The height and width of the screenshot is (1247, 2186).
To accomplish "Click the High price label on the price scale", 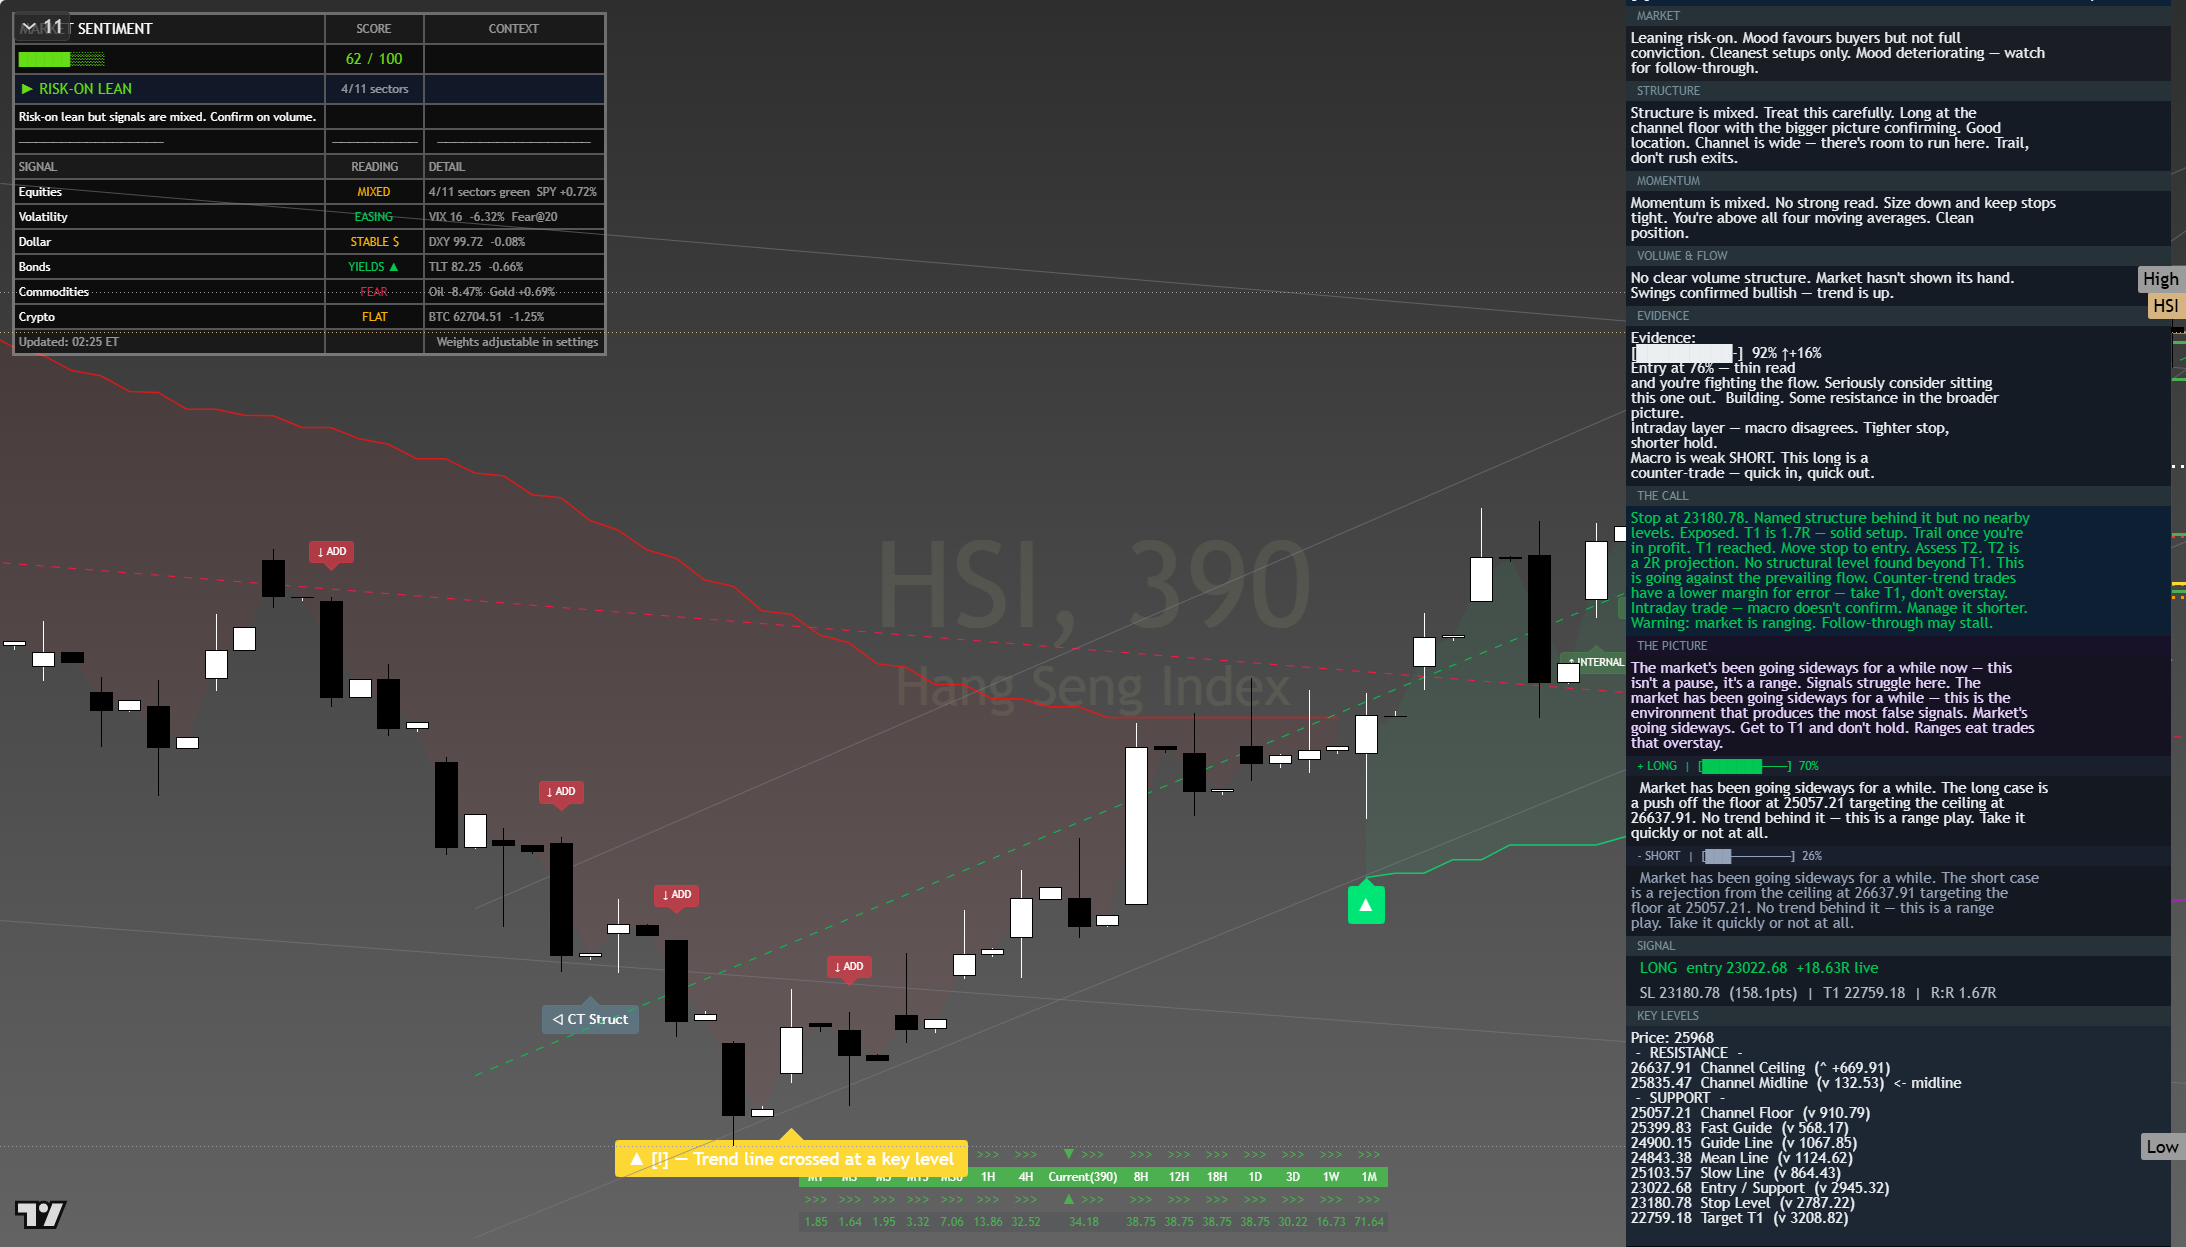I will [x=2160, y=279].
